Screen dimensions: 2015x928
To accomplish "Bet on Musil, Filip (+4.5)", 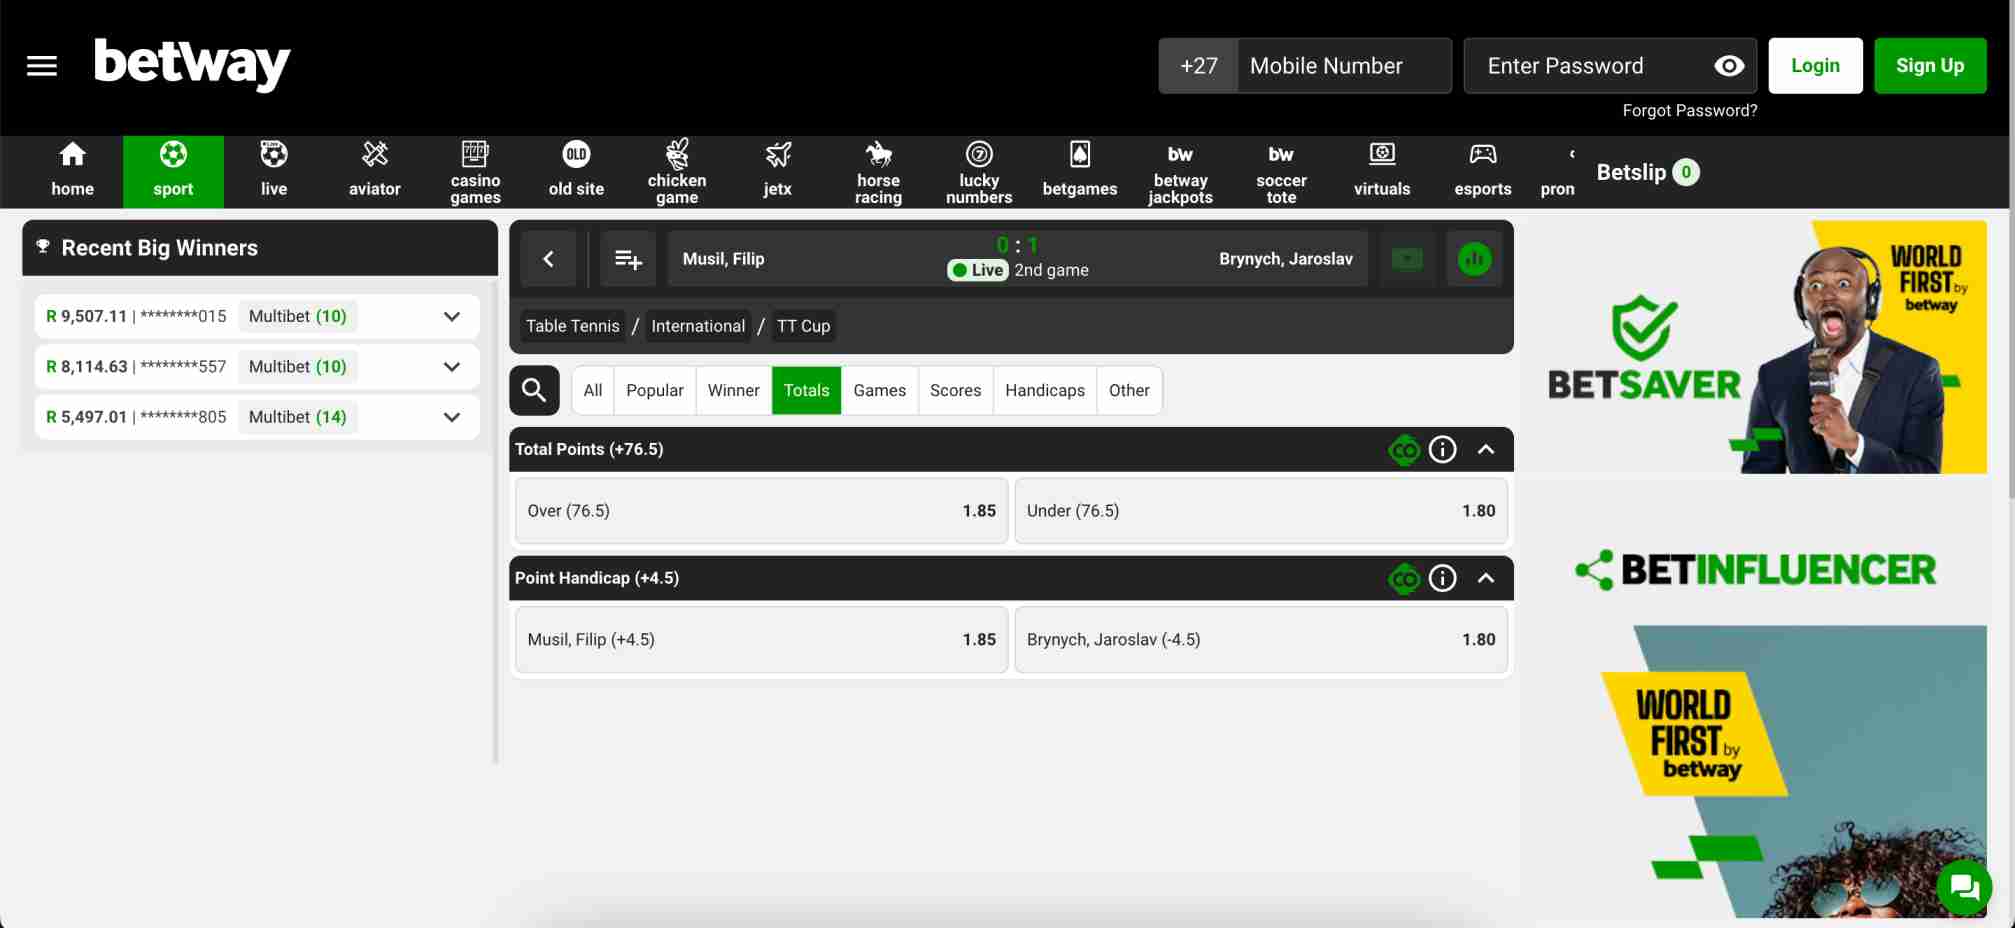I will (762, 640).
